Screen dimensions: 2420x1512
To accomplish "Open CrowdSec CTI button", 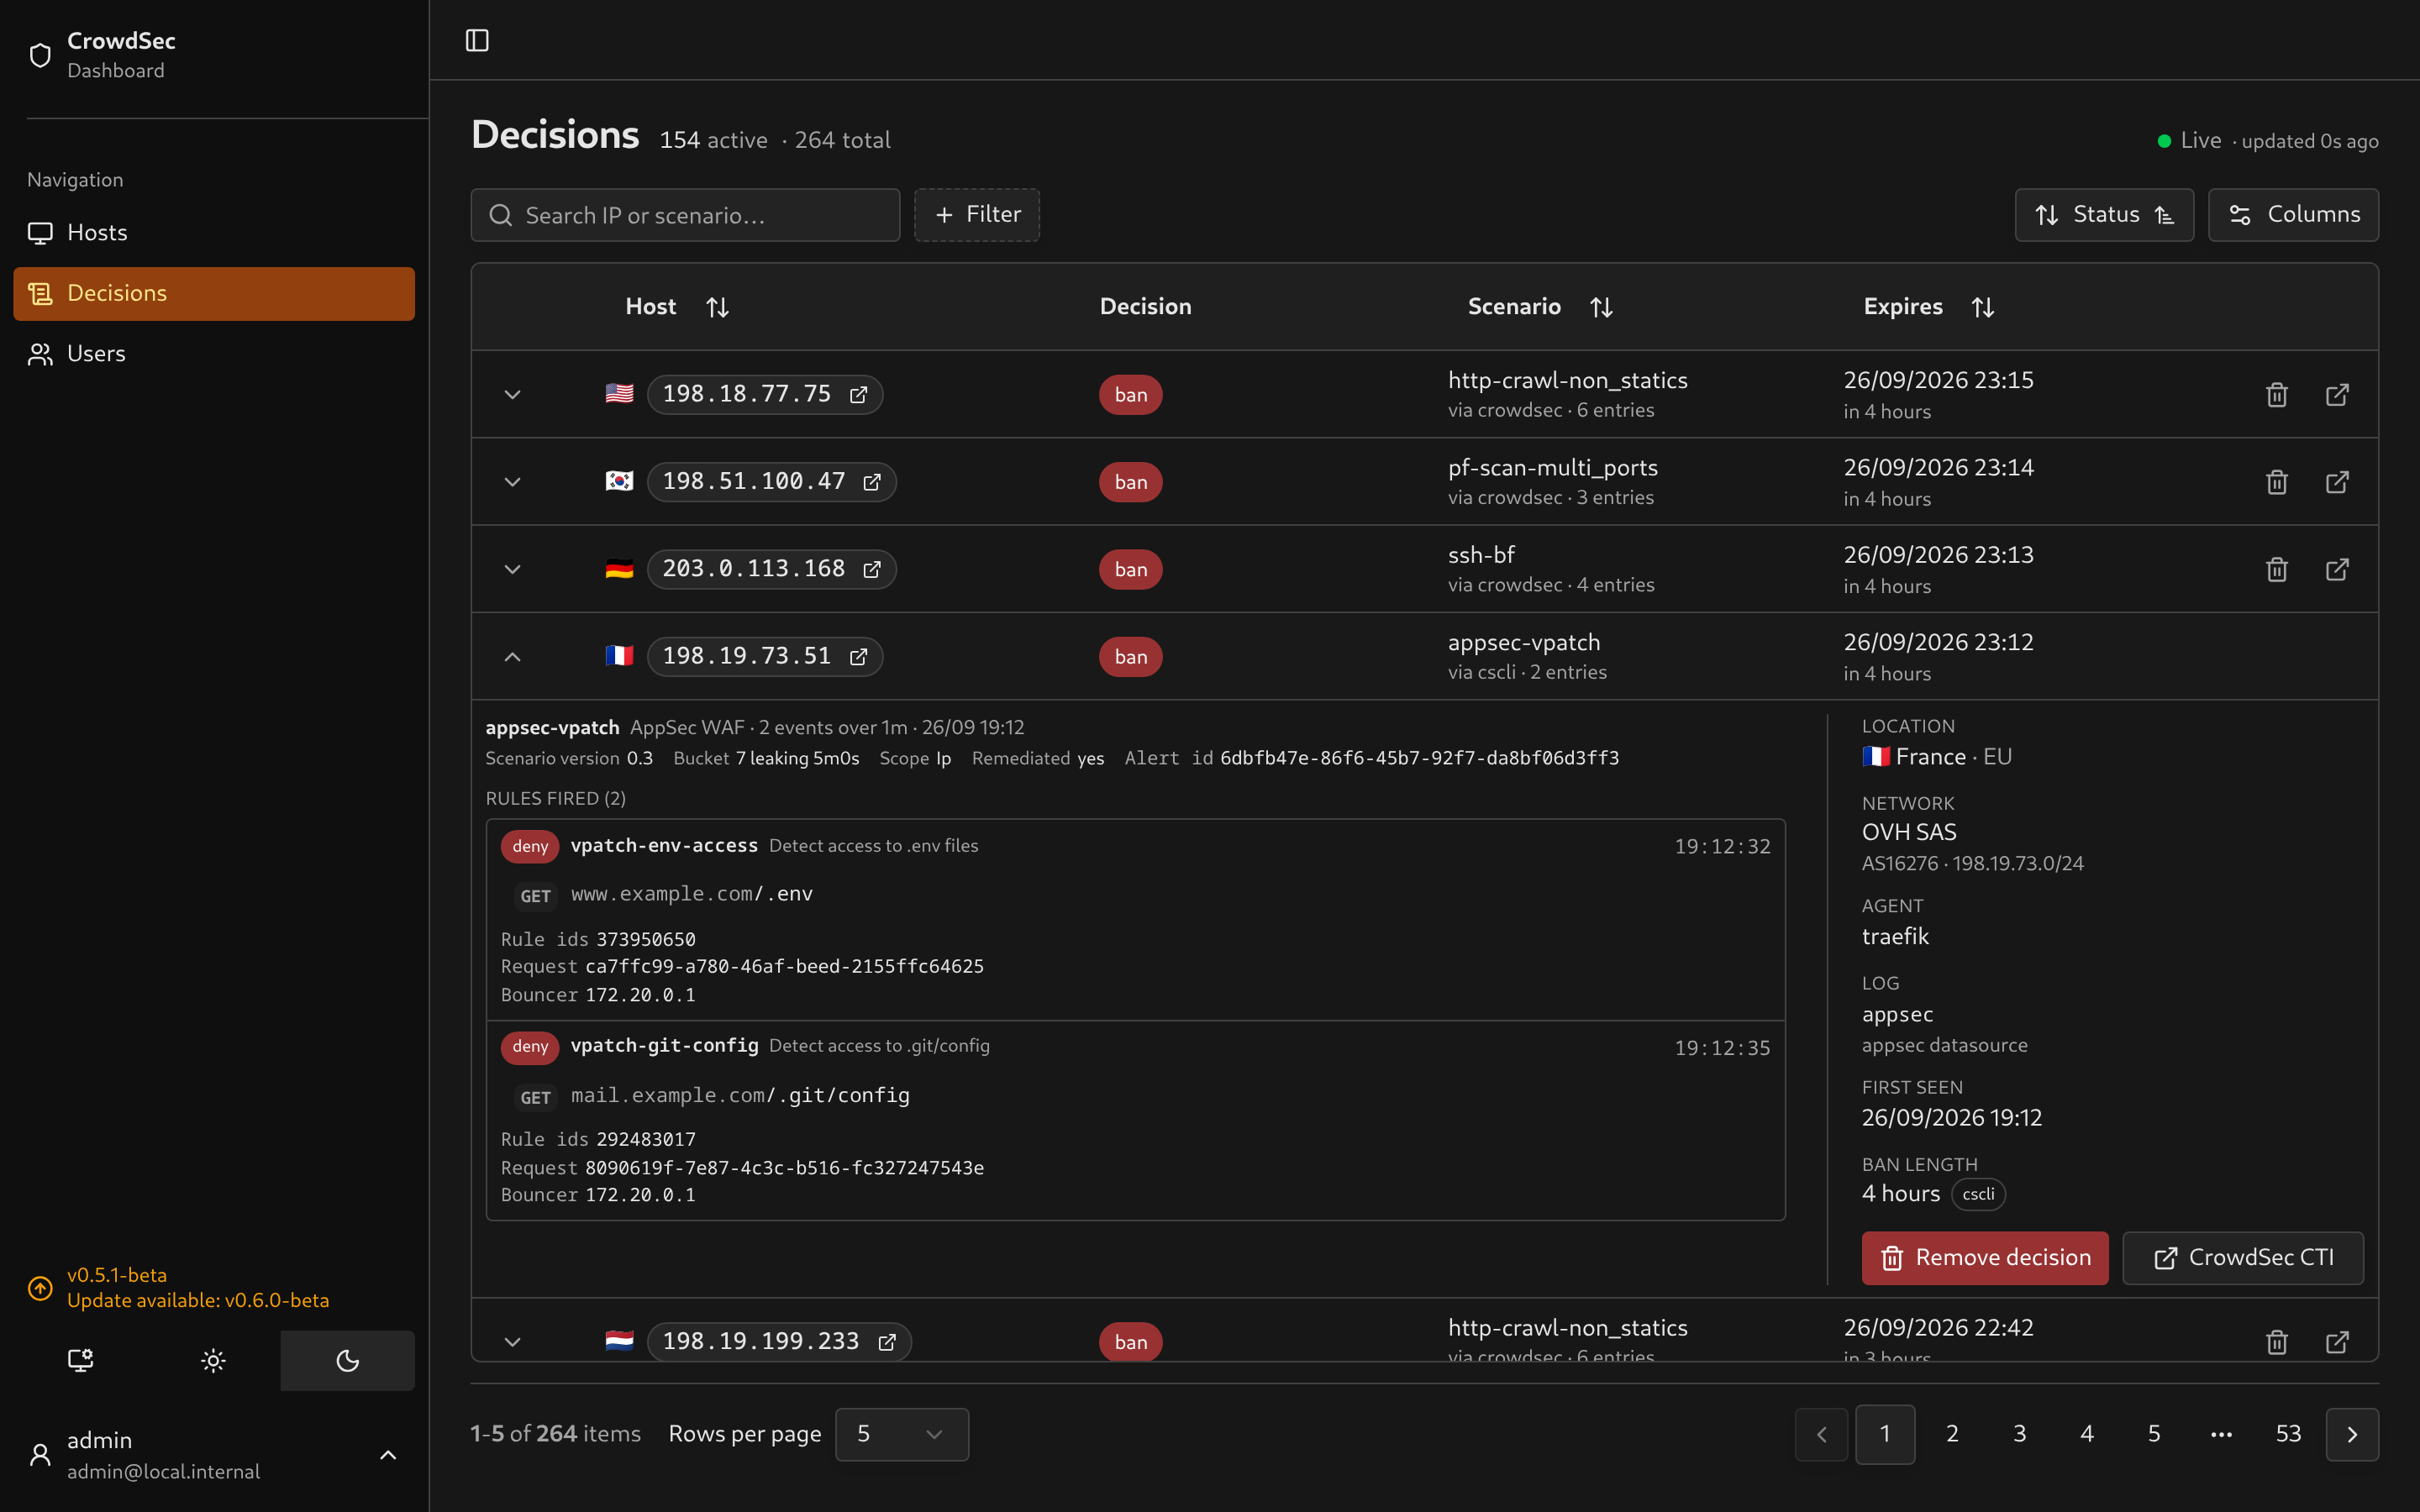I will pos(2243,1258).
